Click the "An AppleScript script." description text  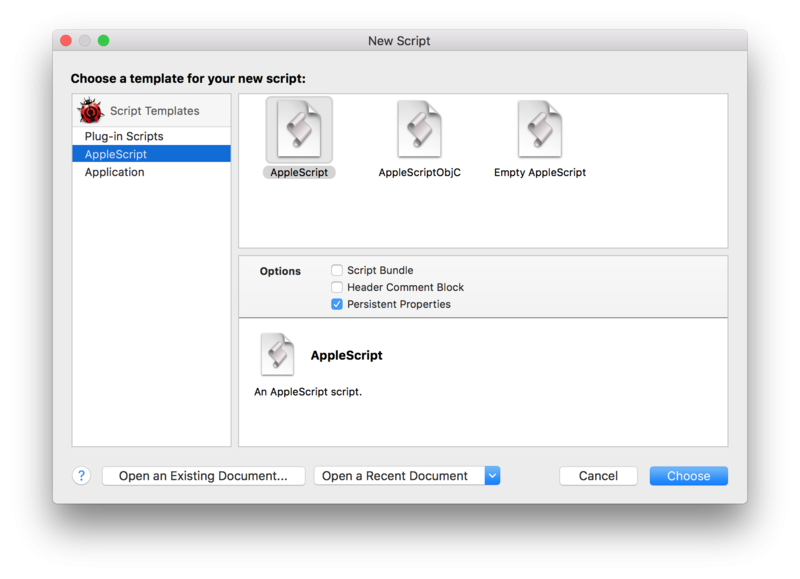pyautogui.click(x=308, y=392)
